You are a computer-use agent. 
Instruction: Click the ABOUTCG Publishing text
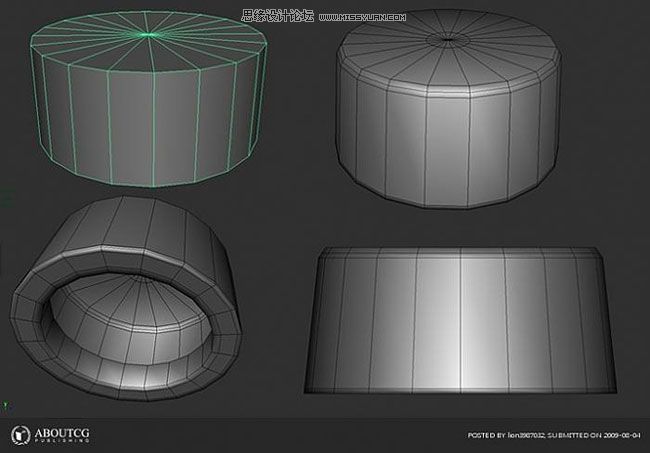[x=64, y=435]
